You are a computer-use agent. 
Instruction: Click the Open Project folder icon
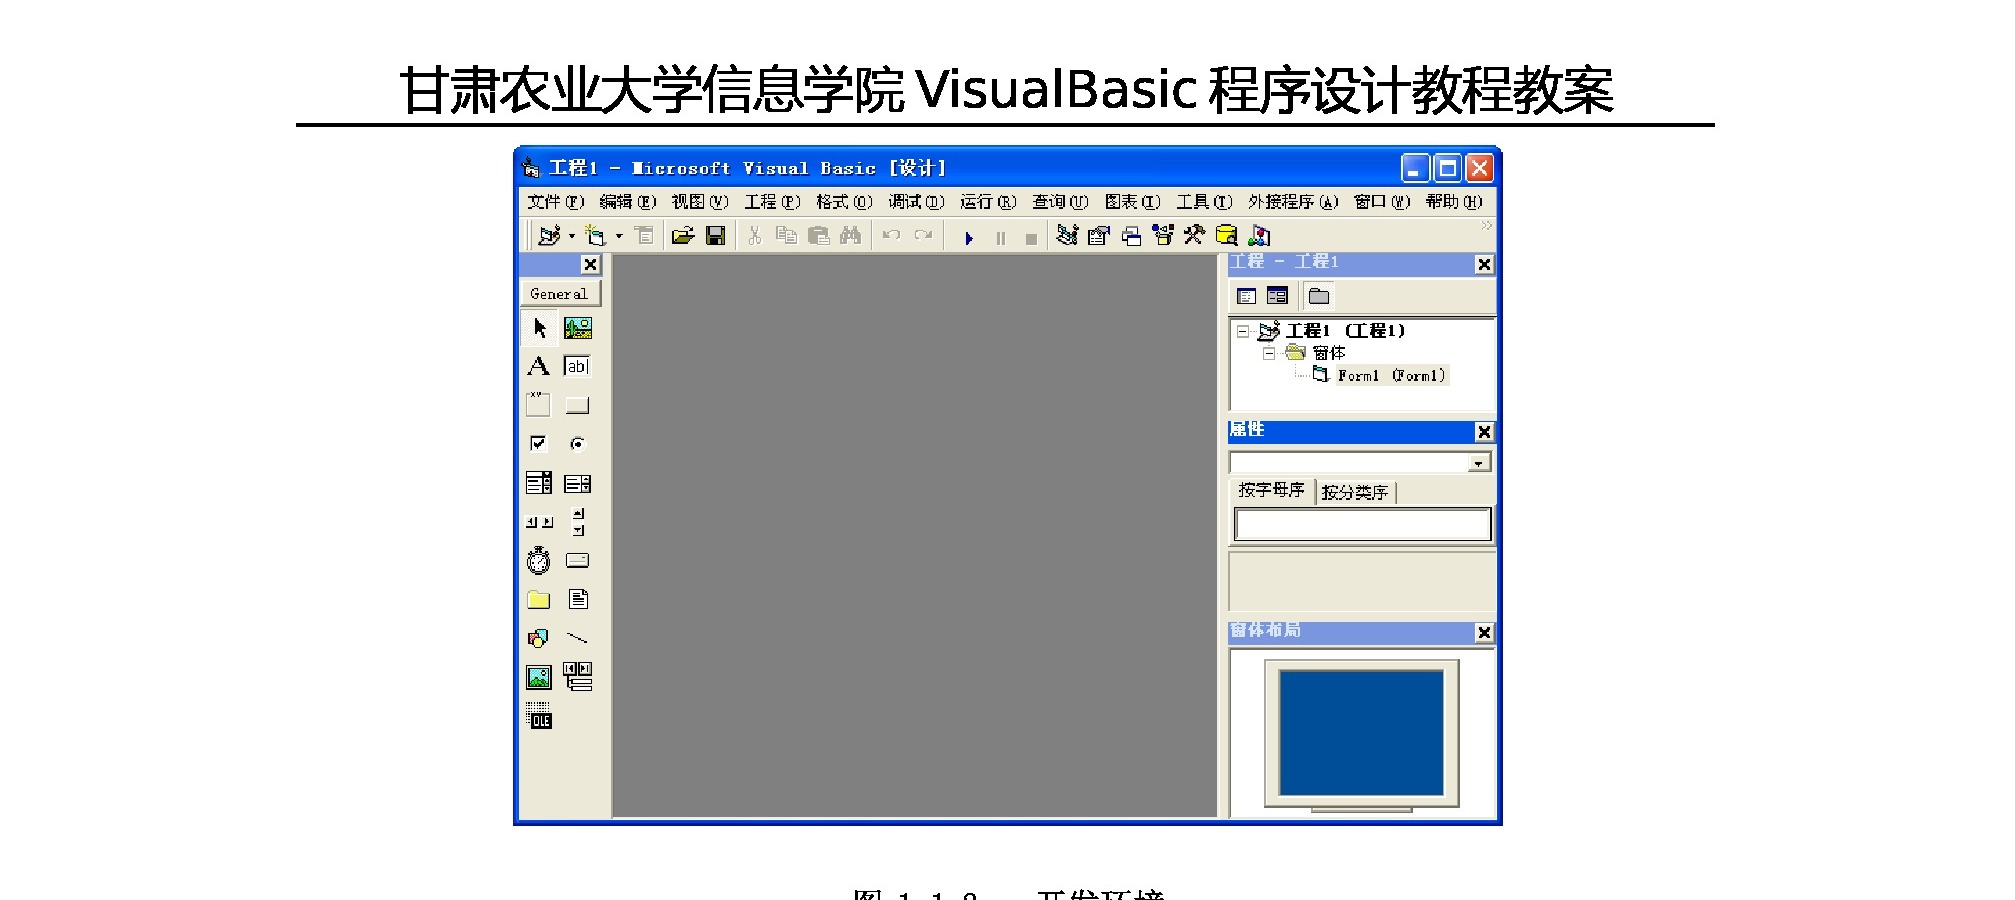point(683,235)
